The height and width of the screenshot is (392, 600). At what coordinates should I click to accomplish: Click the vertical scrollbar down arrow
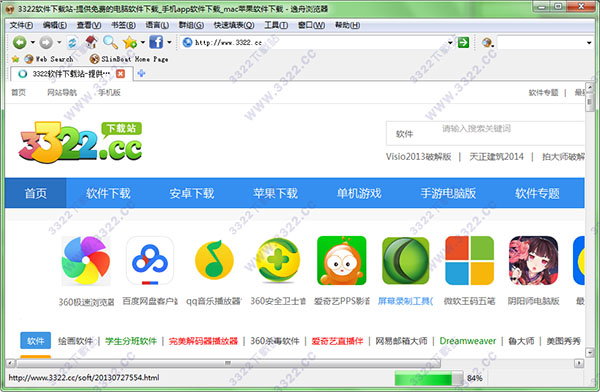coord(589,352)
